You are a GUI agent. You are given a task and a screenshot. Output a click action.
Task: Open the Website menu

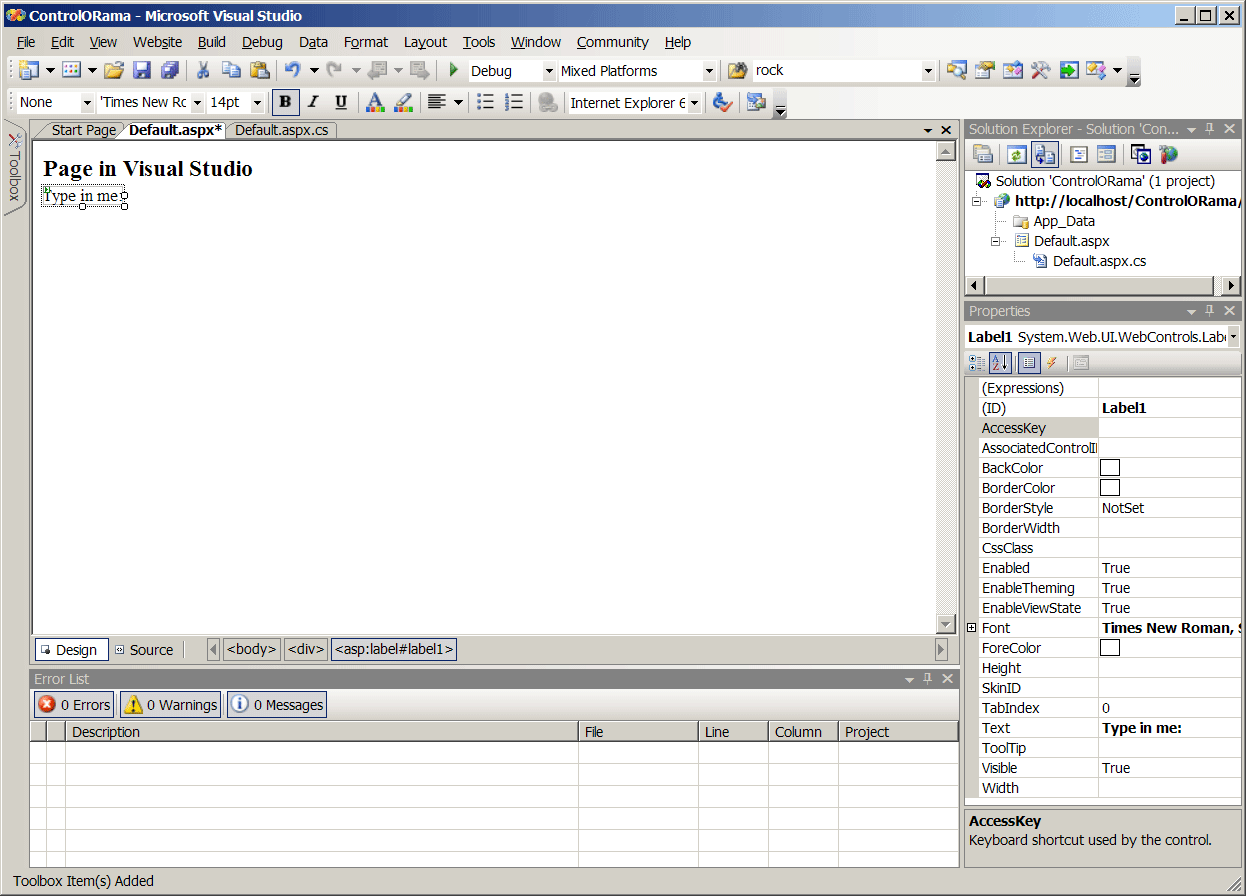(157, 42)
